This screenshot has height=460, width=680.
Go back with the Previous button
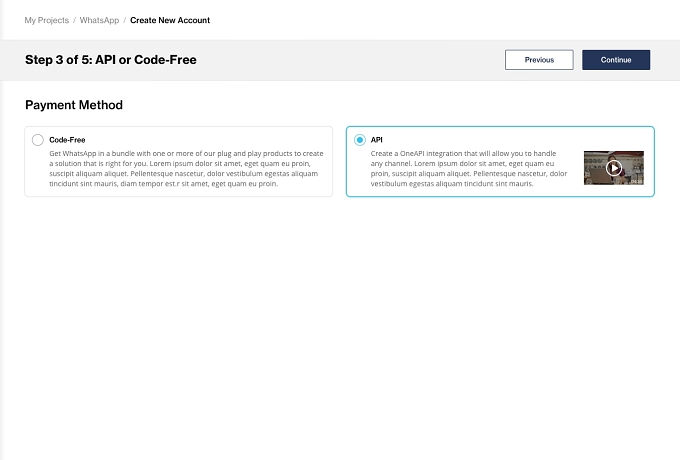[x=539, y=60]
